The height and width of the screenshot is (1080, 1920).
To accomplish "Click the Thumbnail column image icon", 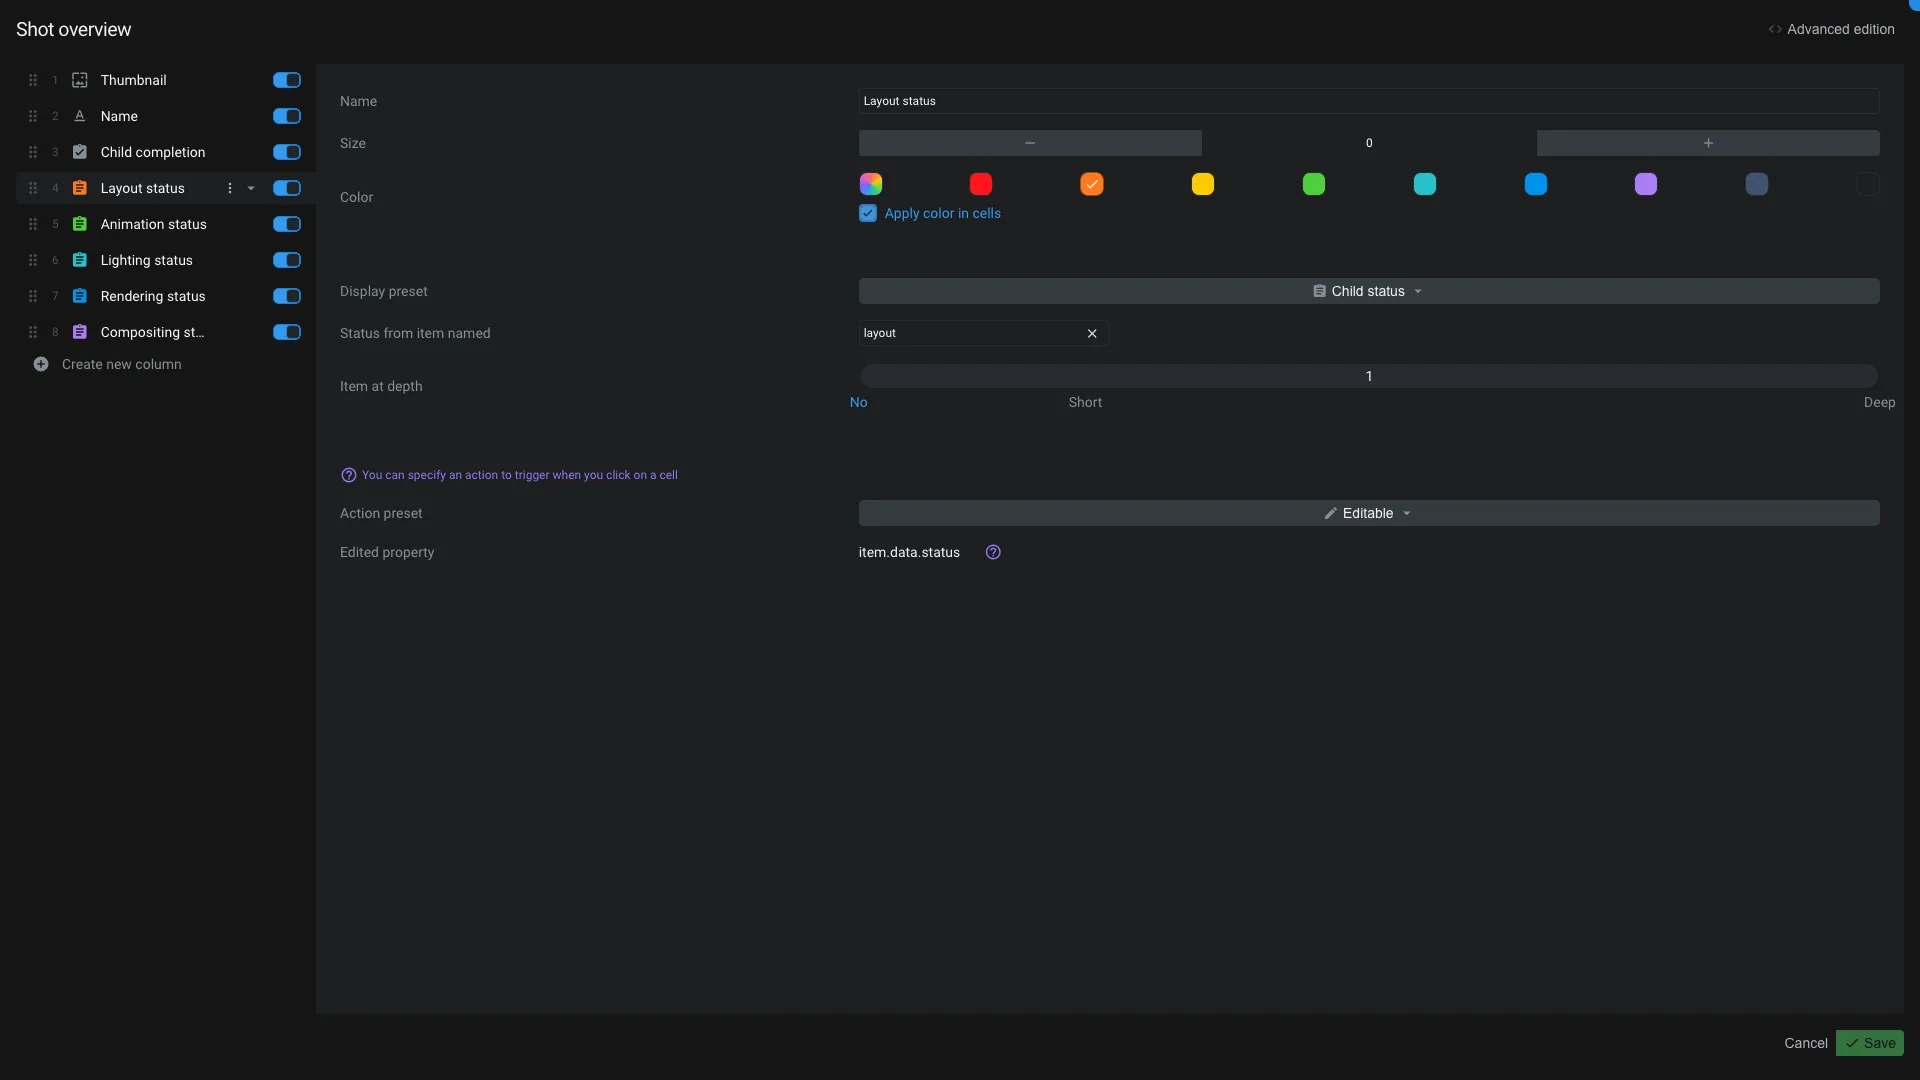I will click(80, 80).
